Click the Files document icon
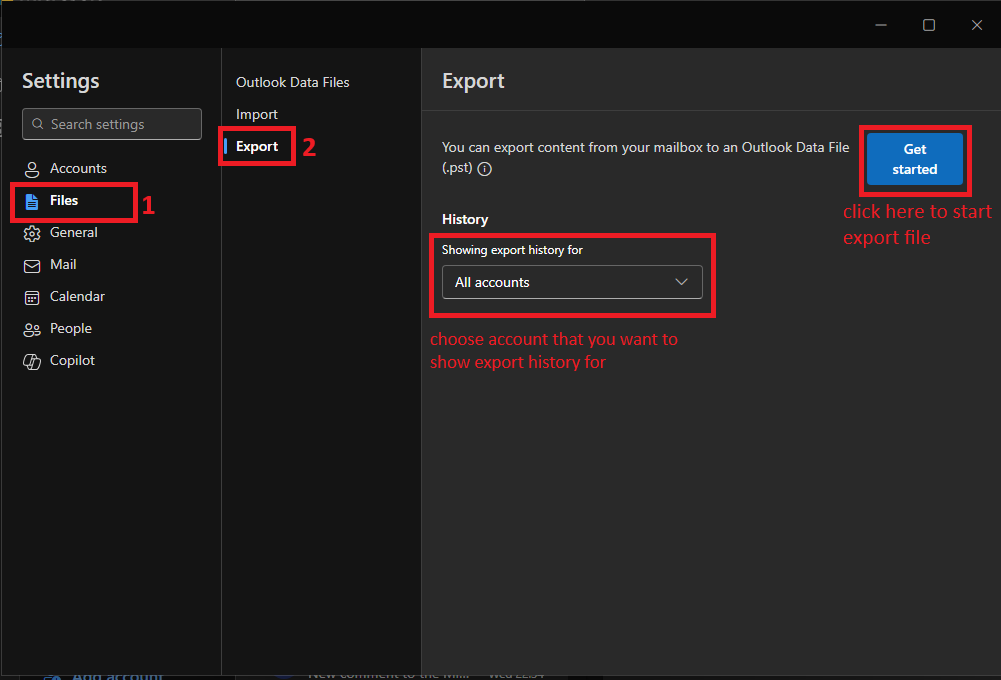Viewport: 1001px width, 680px height. tap(31, 201)
